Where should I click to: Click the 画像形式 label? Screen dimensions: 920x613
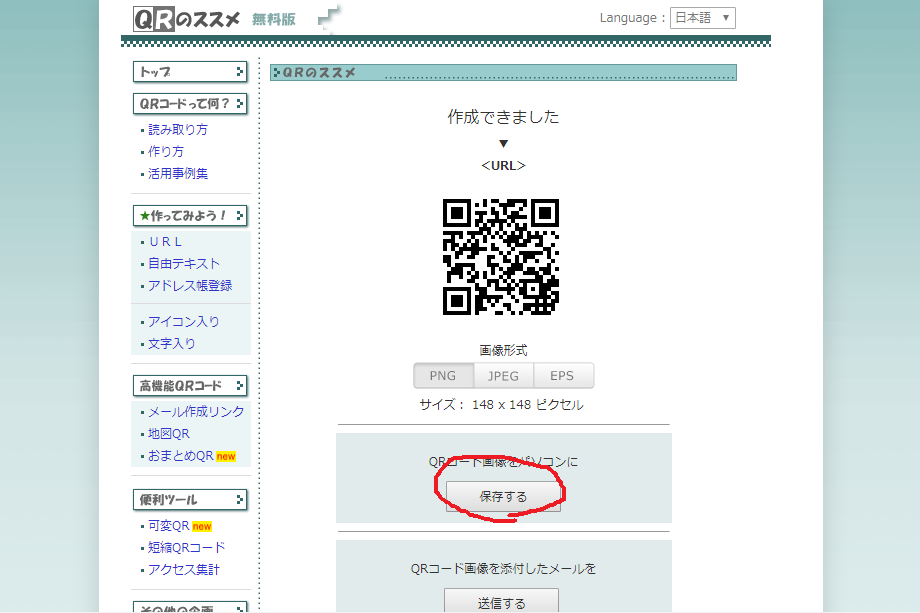(503, 350)
